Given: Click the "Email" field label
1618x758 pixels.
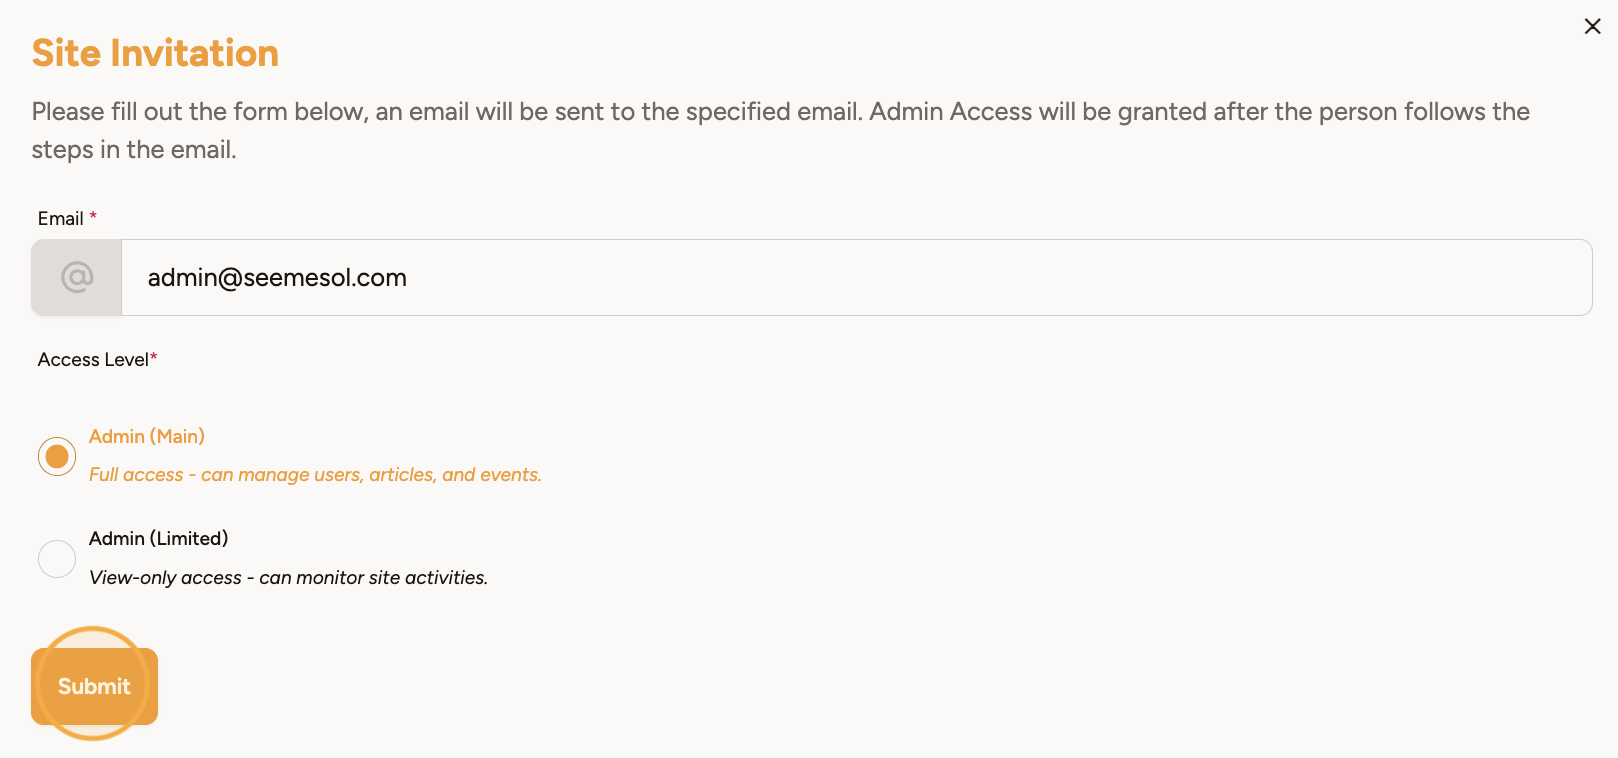Looking at the screenshot, I should click(x=60, y=219).
